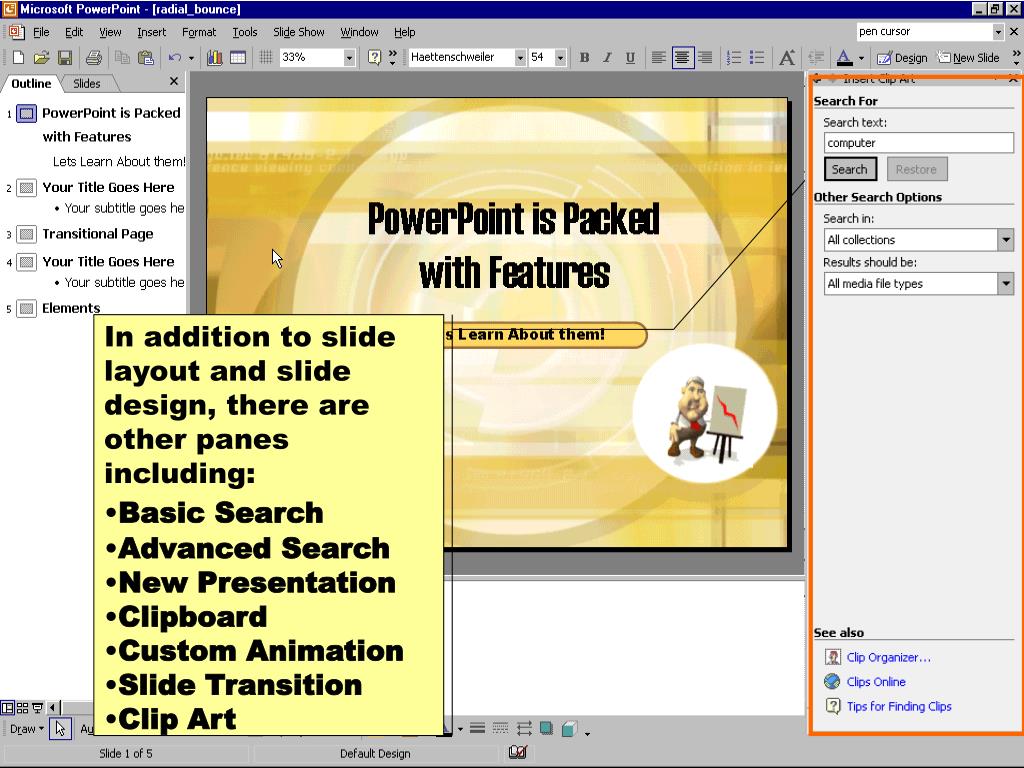Toggle Center alignment button
The image size is (1024, 768).
pyautogui.click(x=682, y=57)
